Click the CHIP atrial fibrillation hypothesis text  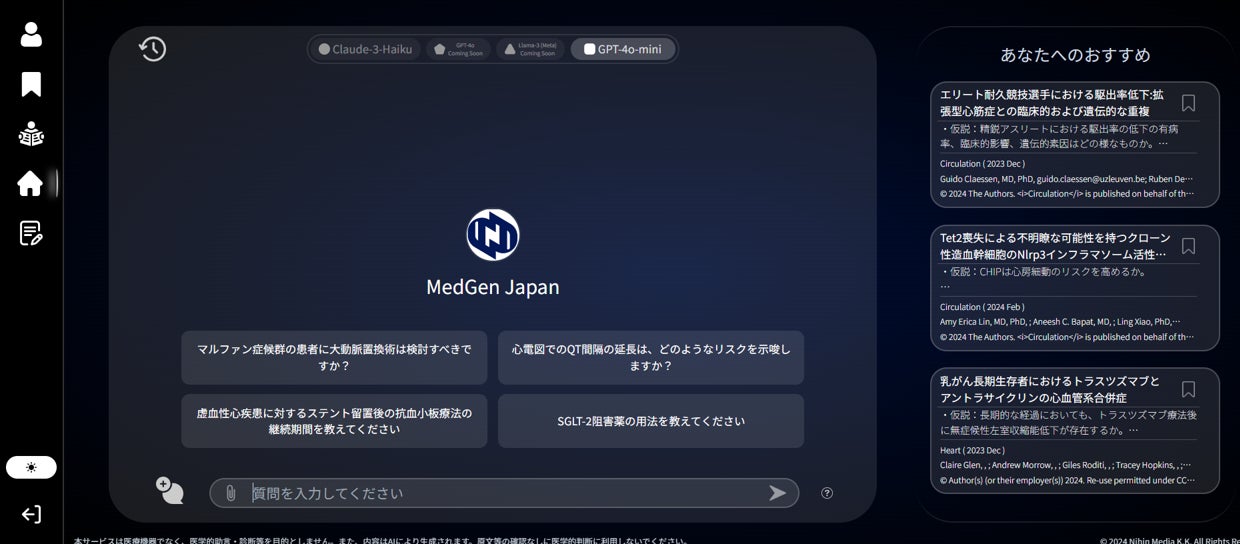pos(1044,271)
